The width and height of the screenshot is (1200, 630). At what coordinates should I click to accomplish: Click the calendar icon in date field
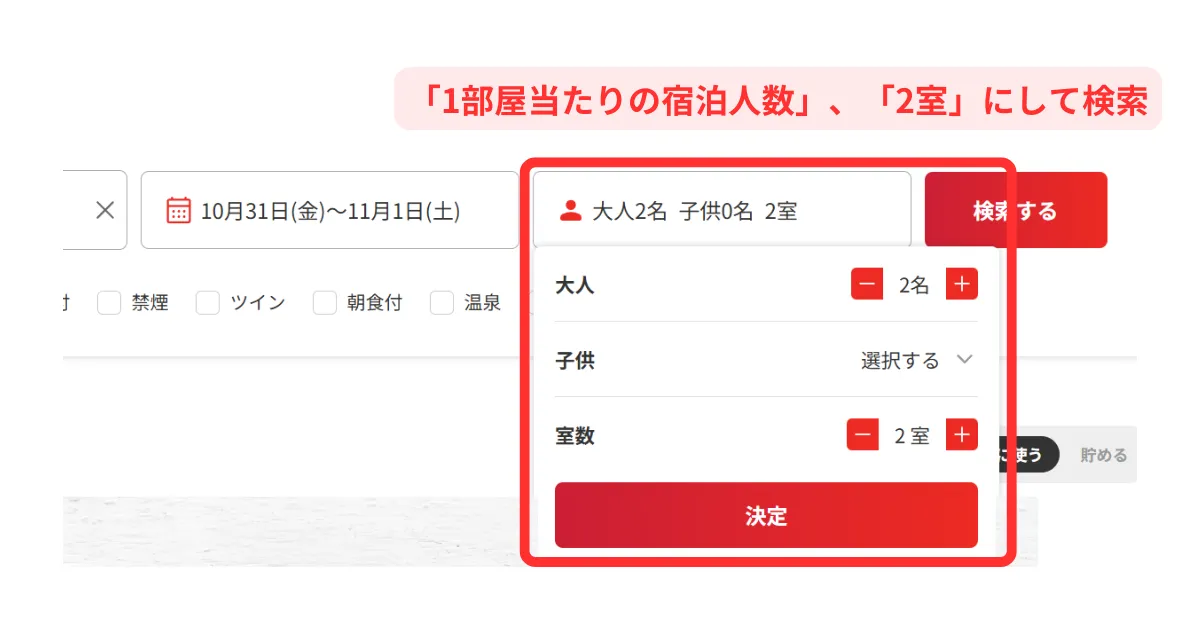tap(178, 211)
